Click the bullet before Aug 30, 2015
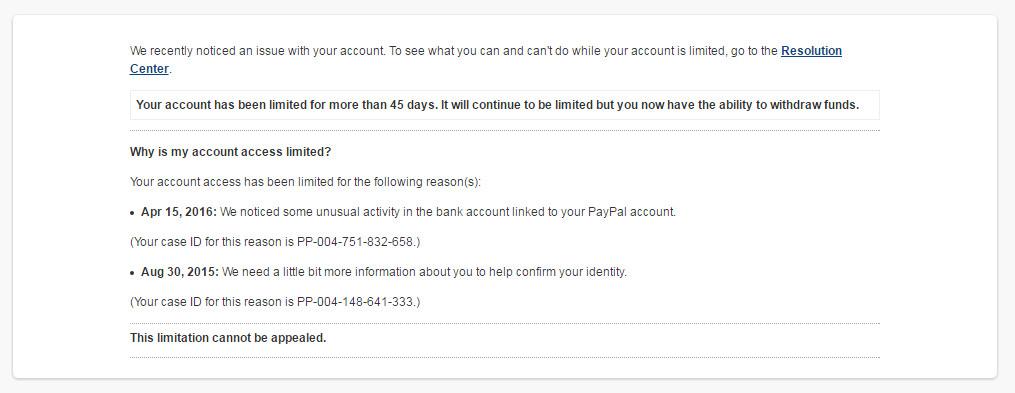This screenshot has height=393, width=1015. click(133, 273)
